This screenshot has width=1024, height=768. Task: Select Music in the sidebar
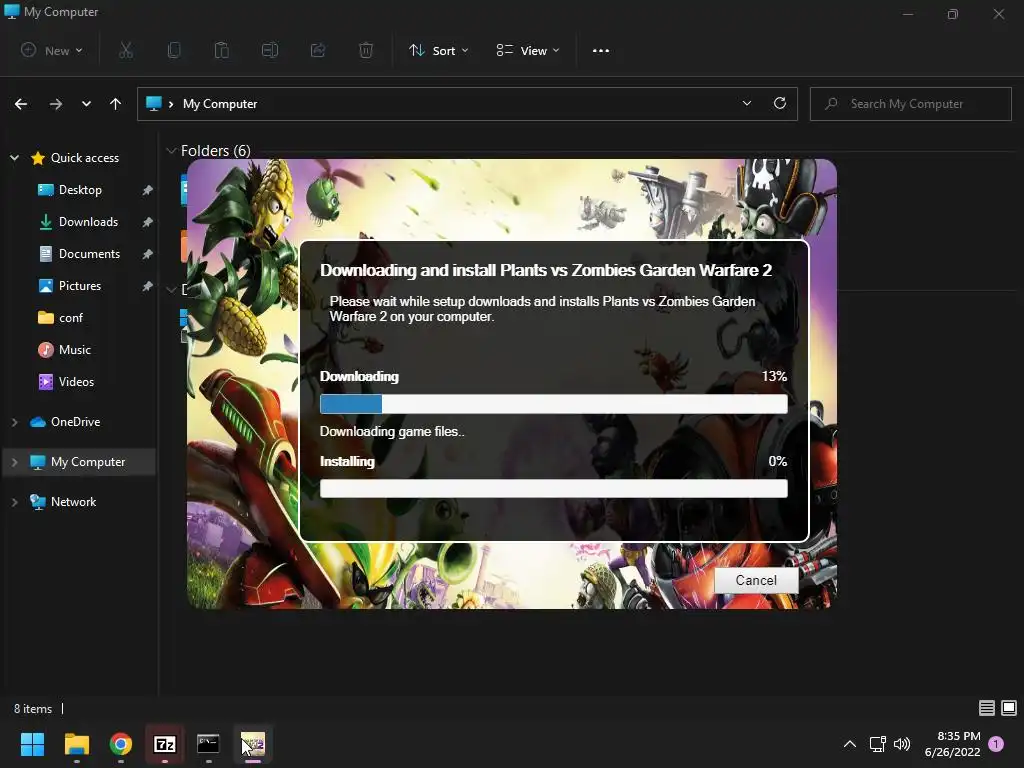pos(74,350)
